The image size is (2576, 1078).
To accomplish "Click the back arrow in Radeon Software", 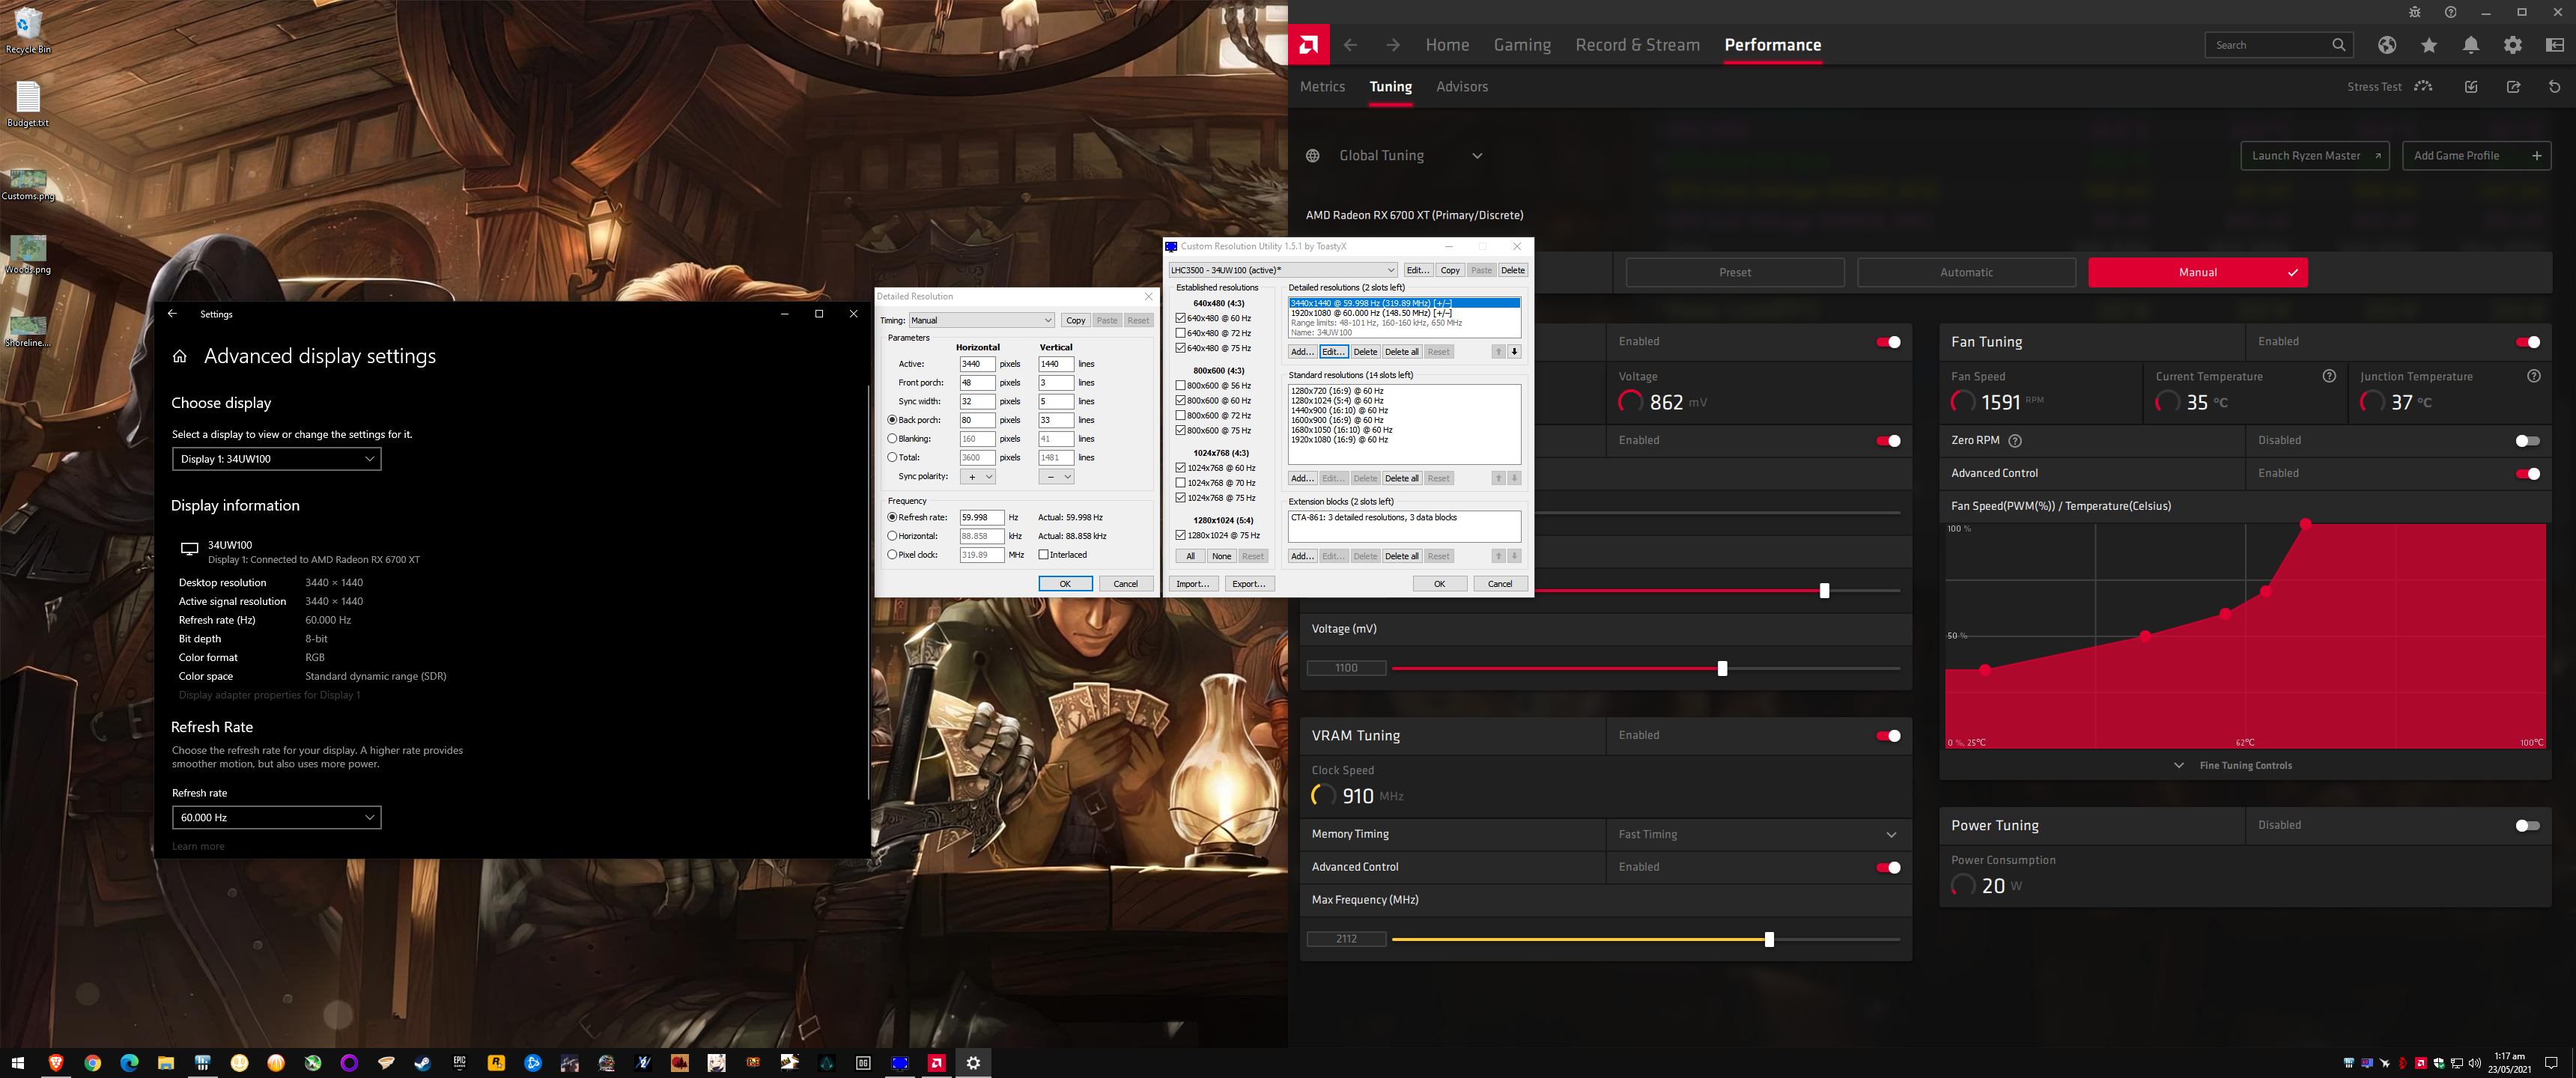I will (x=1351, y=45).
